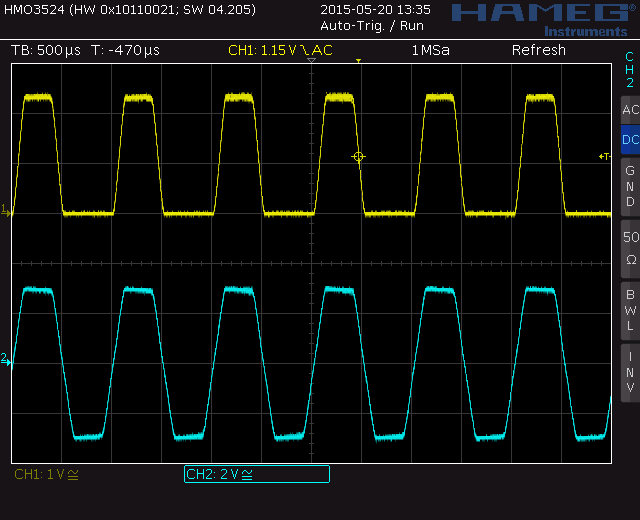
Task: Toggle INV to invert channel 2
Action: 629,371
